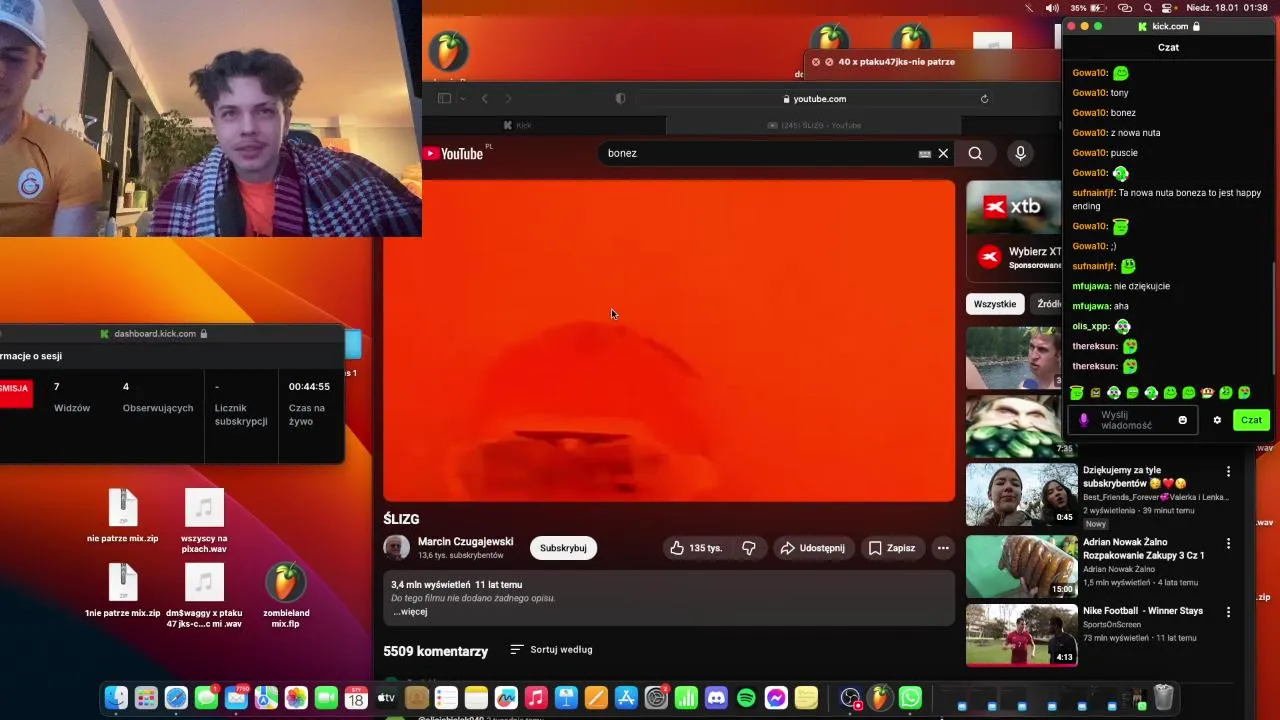This screenshot has width=1280, height=720.
Task: Click the YouTube search magnifier button
Action: point(975,153)
